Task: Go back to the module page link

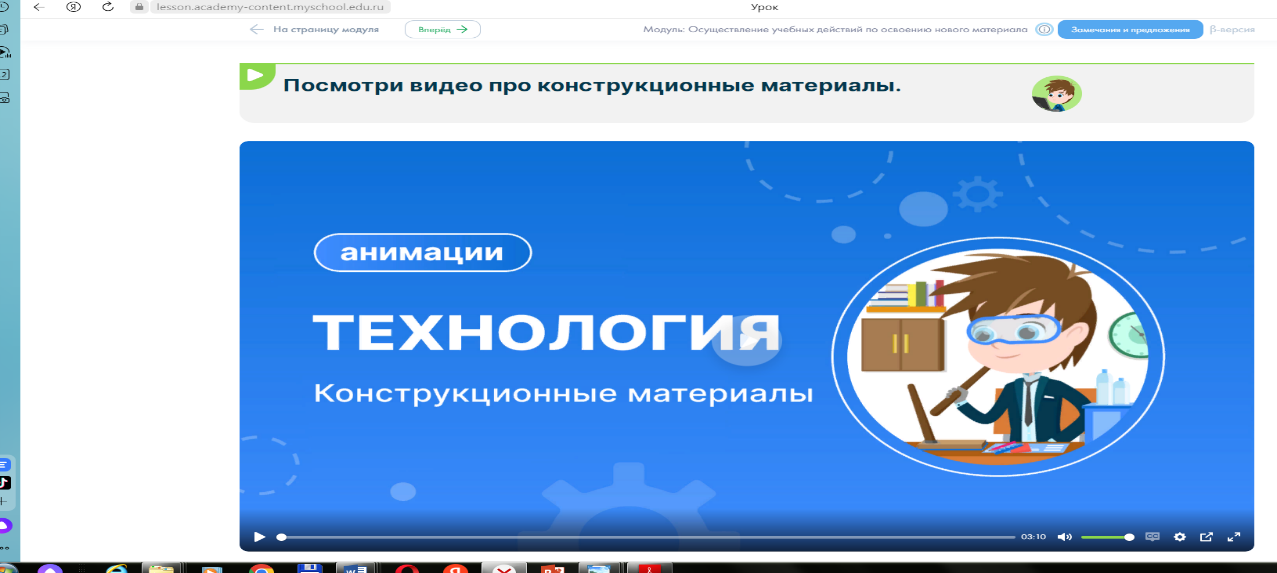Action: (x=314, y=30)
